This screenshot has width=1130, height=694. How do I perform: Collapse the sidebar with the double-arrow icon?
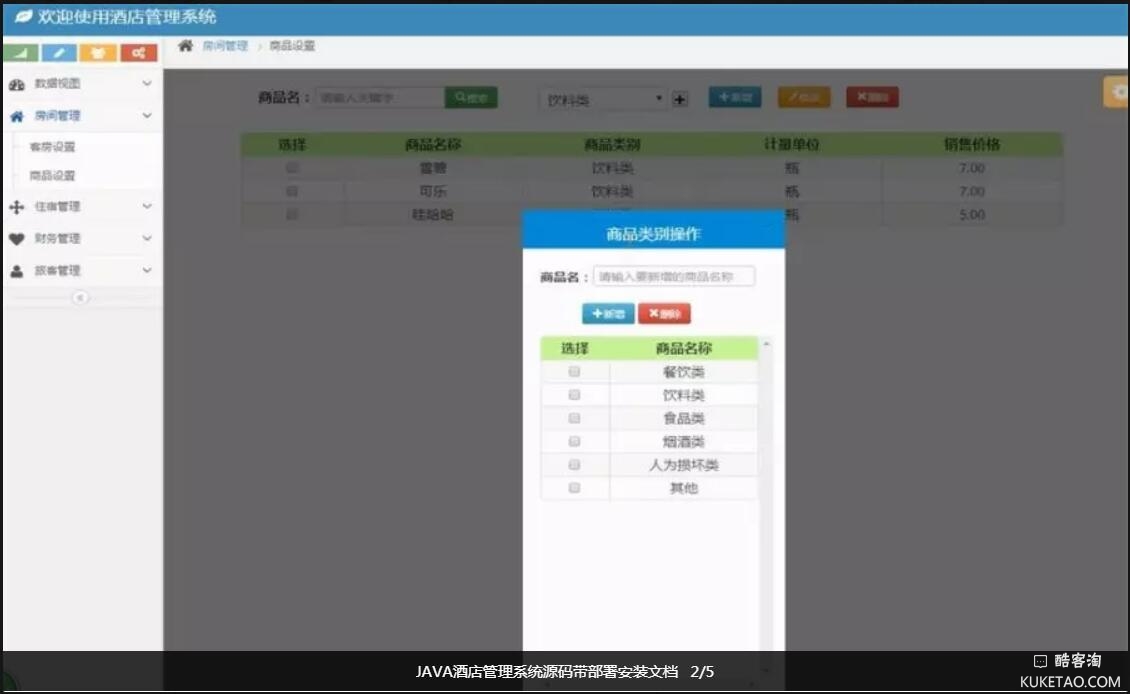click(80, 298)
